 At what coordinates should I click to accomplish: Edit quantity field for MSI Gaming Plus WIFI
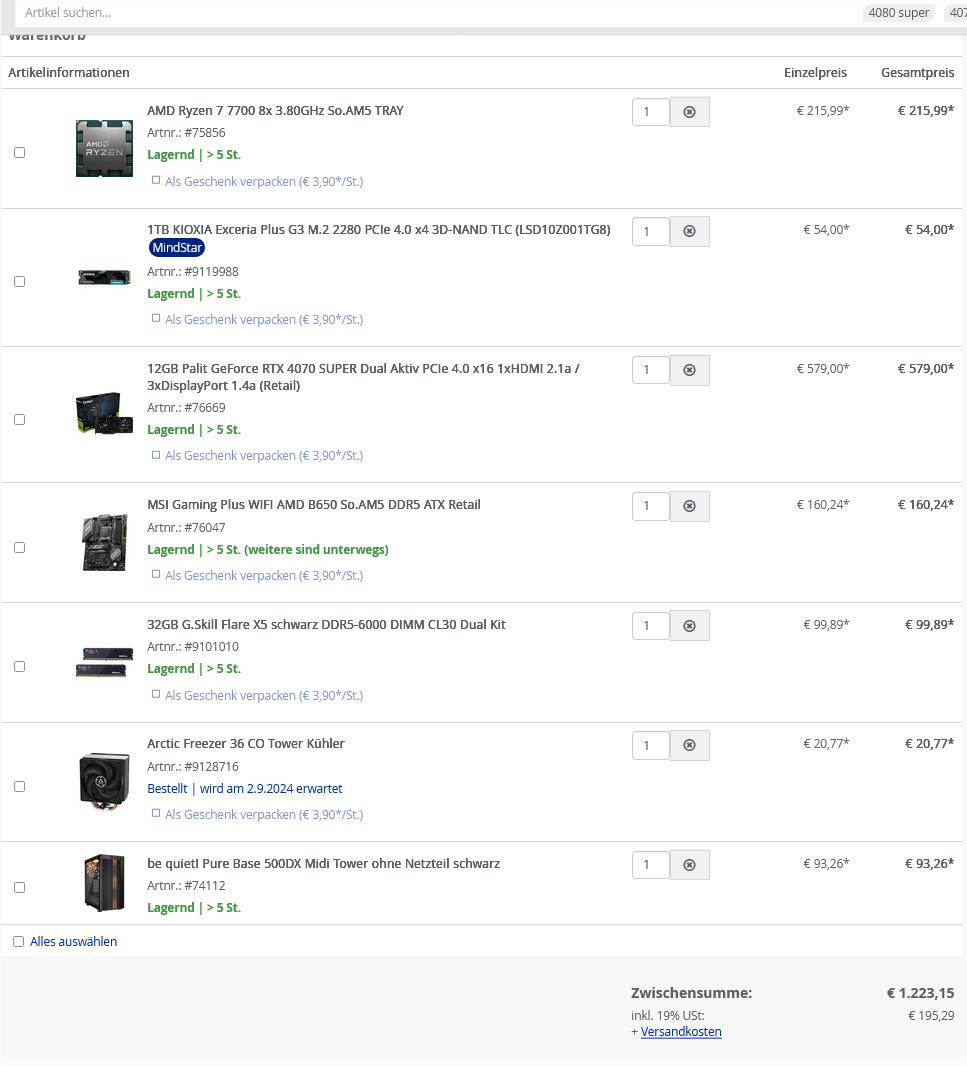[x=651, y=506]
